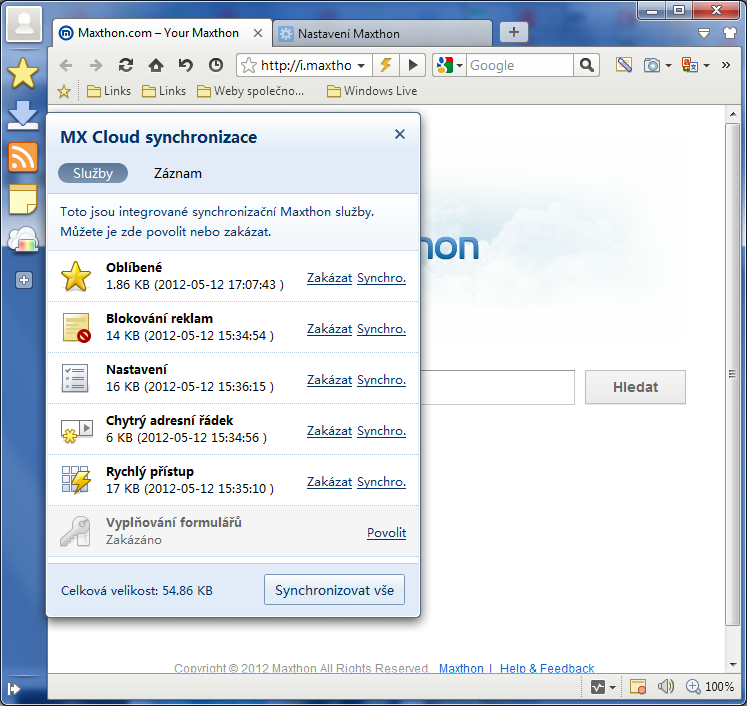747x706 pixels.
Task: Enable Vyplňování formulářů via Povolit
Action: click(x=386, y=533)
